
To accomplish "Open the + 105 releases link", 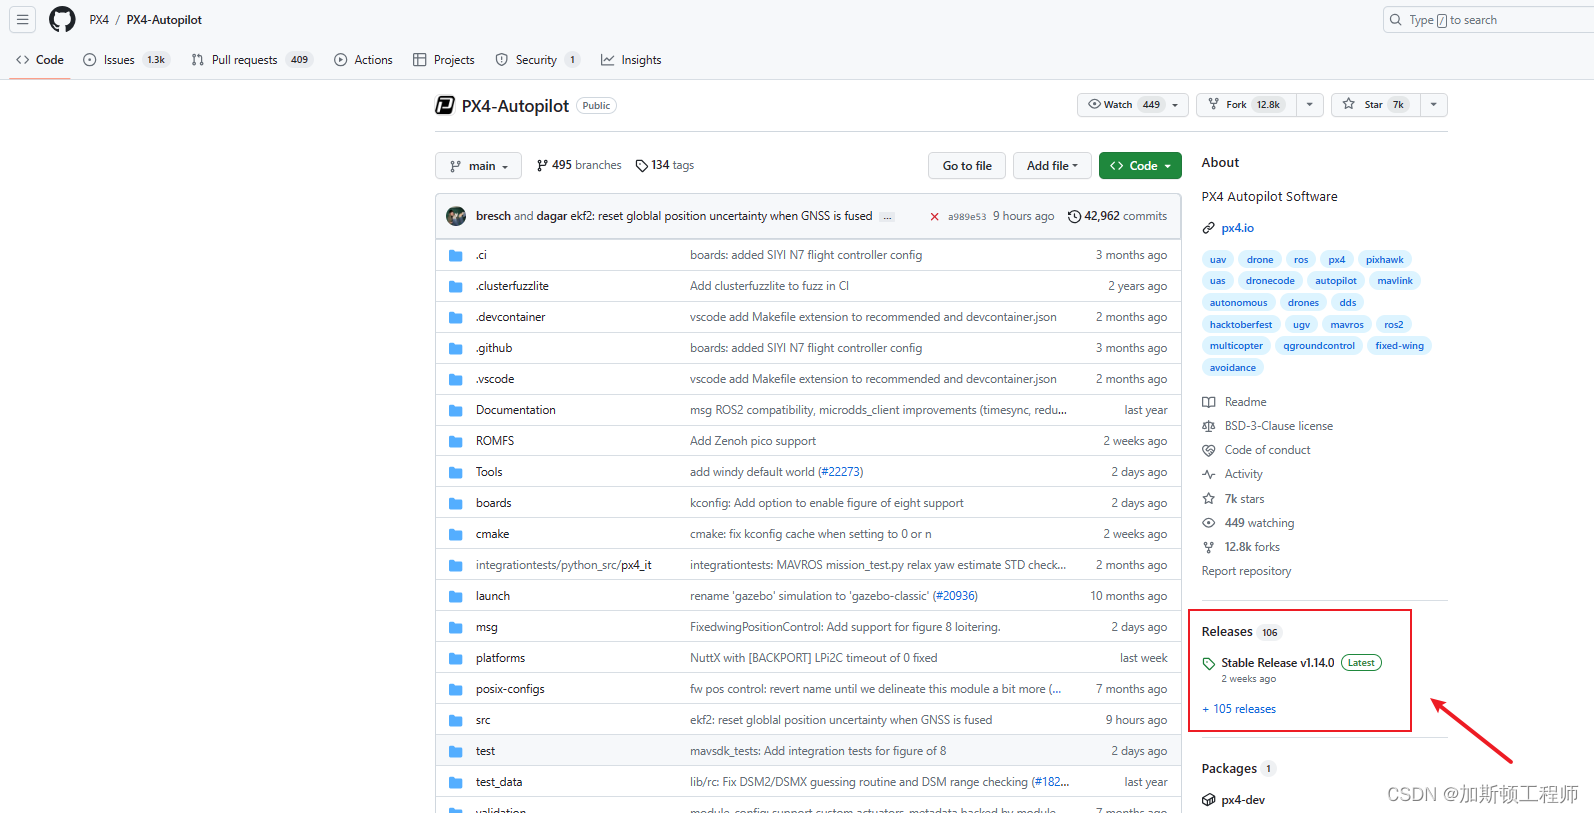I will [x=1239, y=709].
